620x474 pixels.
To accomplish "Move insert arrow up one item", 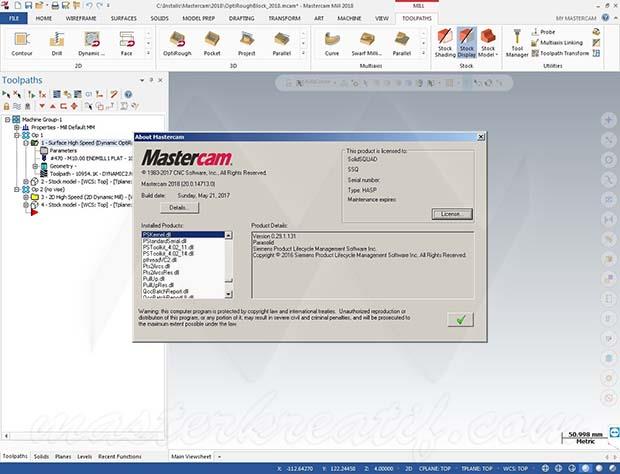I will 53,106.
